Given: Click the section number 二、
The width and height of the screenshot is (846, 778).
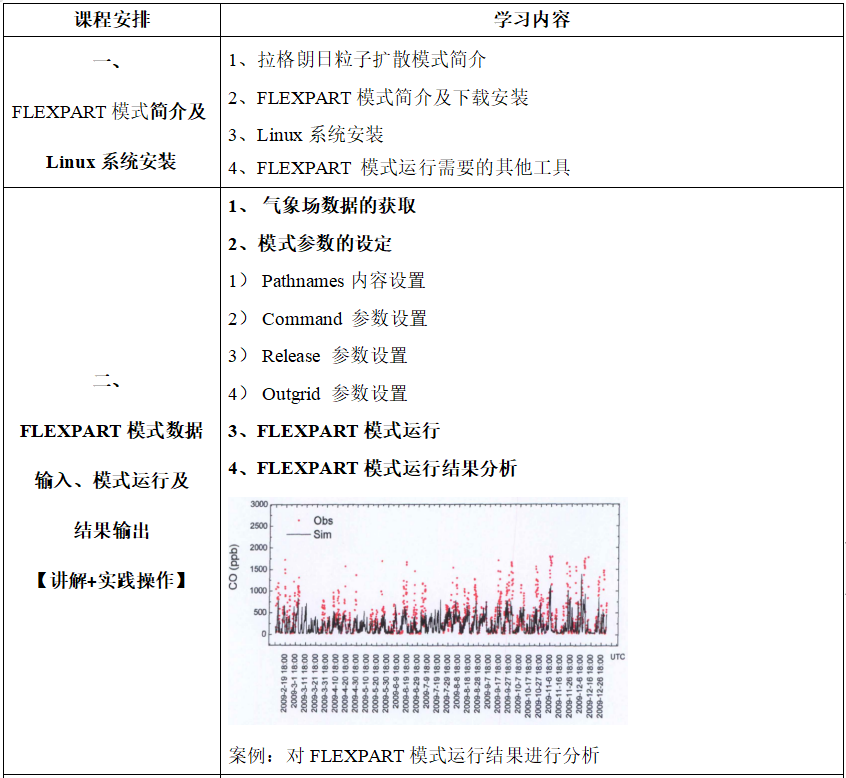Looking at the screenshot, I should [x=107, y=381].
